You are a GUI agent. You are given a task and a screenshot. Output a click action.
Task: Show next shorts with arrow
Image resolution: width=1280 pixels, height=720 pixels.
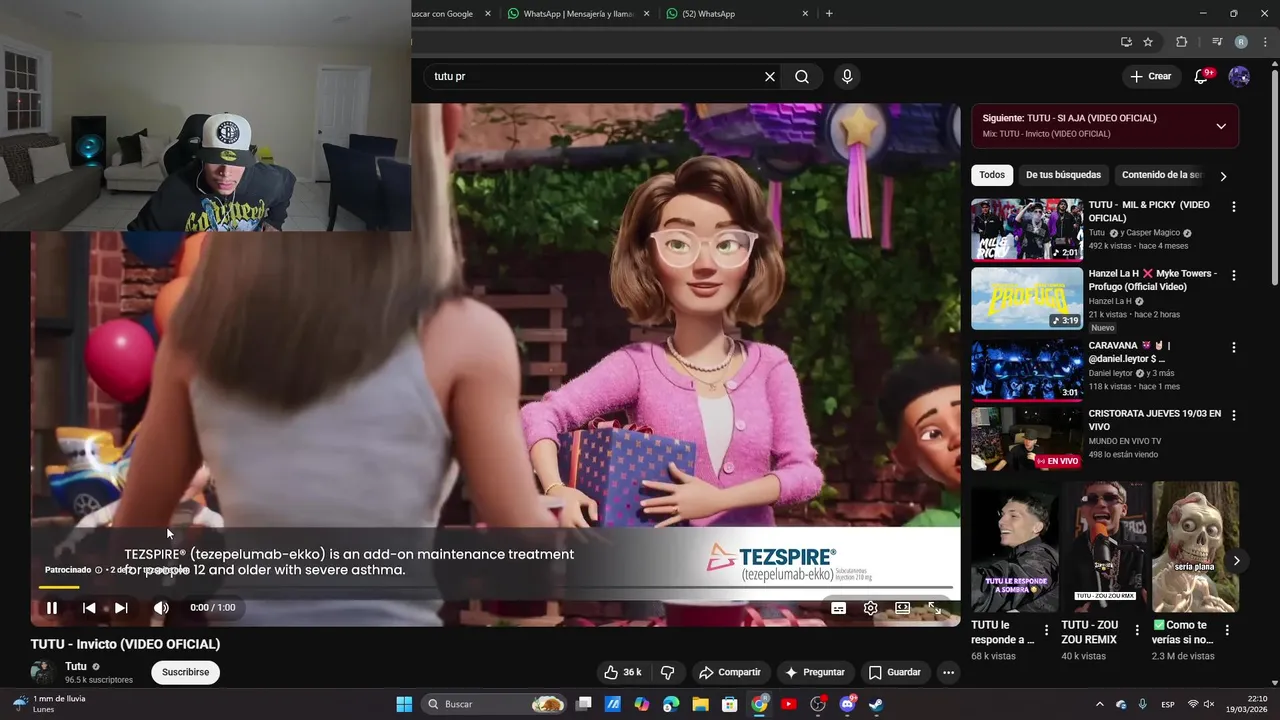pos(1236,561)
